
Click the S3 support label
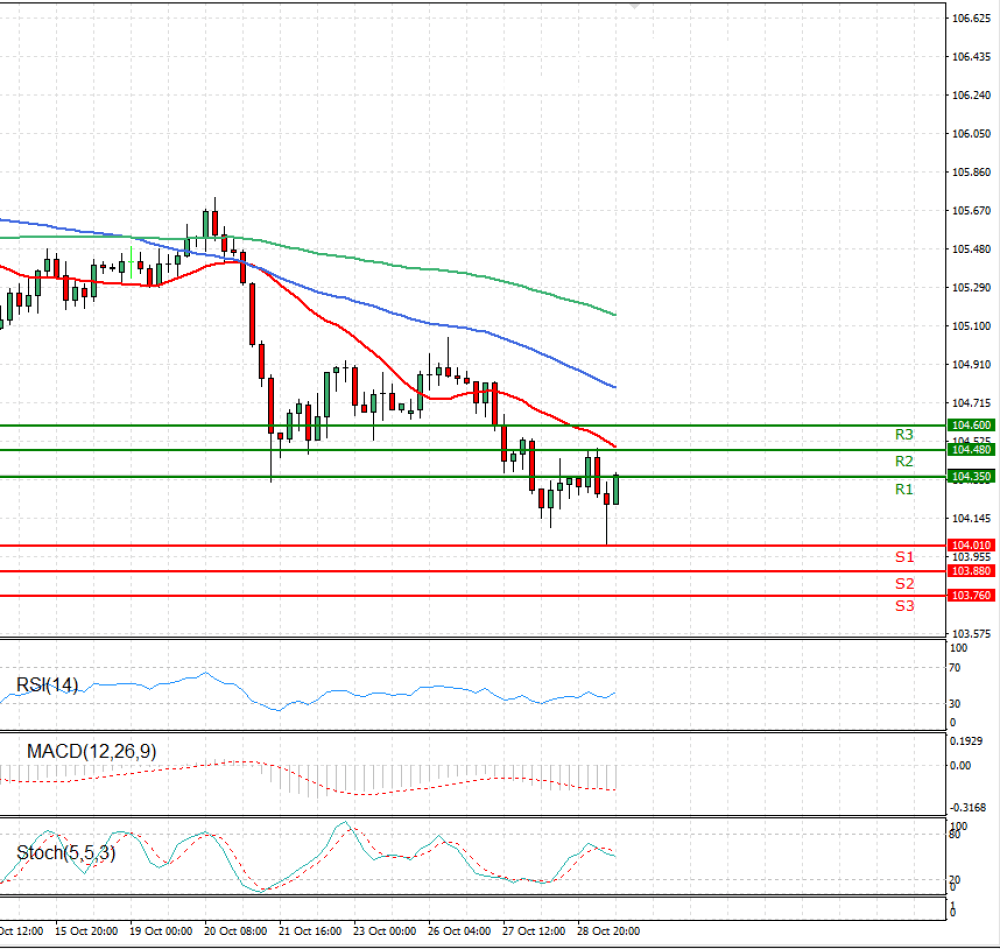[904, 606]
